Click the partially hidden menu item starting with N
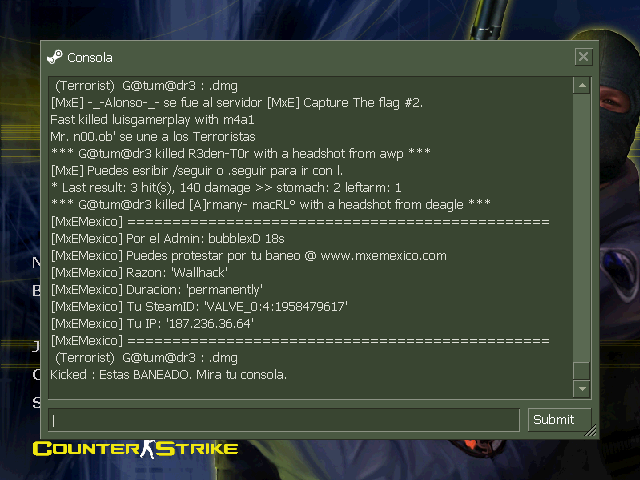Screen dimensions: 640x480 (x=36, y=263)
